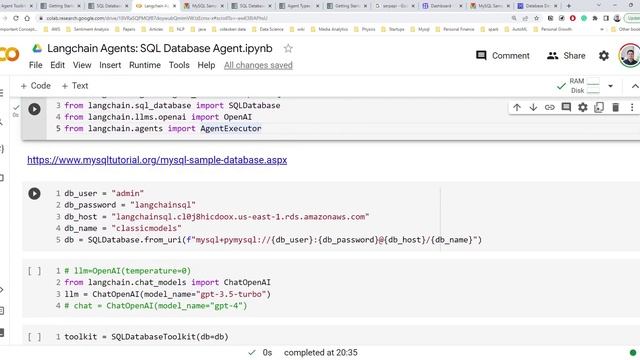Open the Tools menu
This screenshot has width=640, height=360.
tap(179, 65)
